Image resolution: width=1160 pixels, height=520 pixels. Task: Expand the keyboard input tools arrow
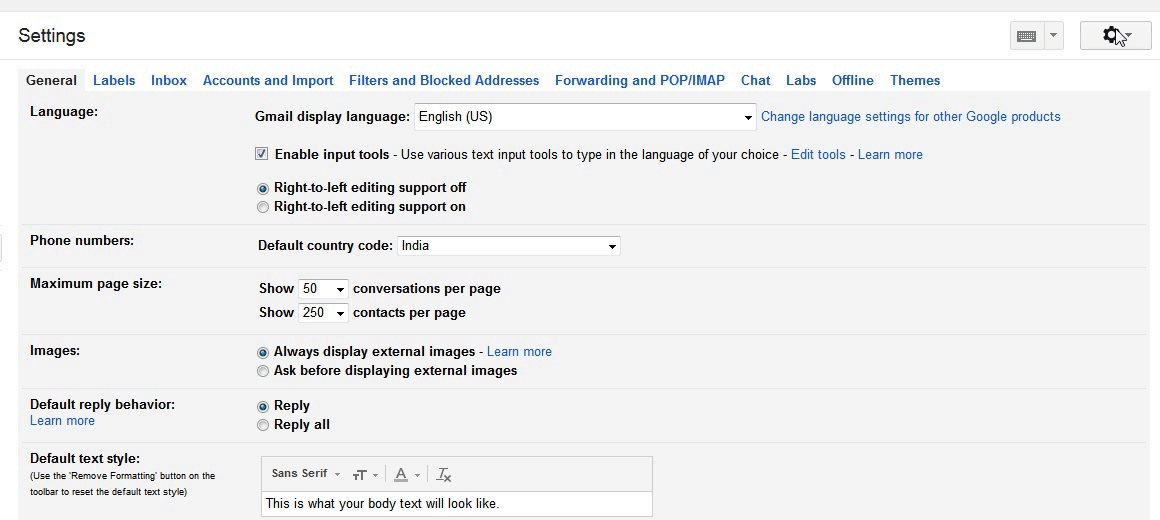point(1053,36)
